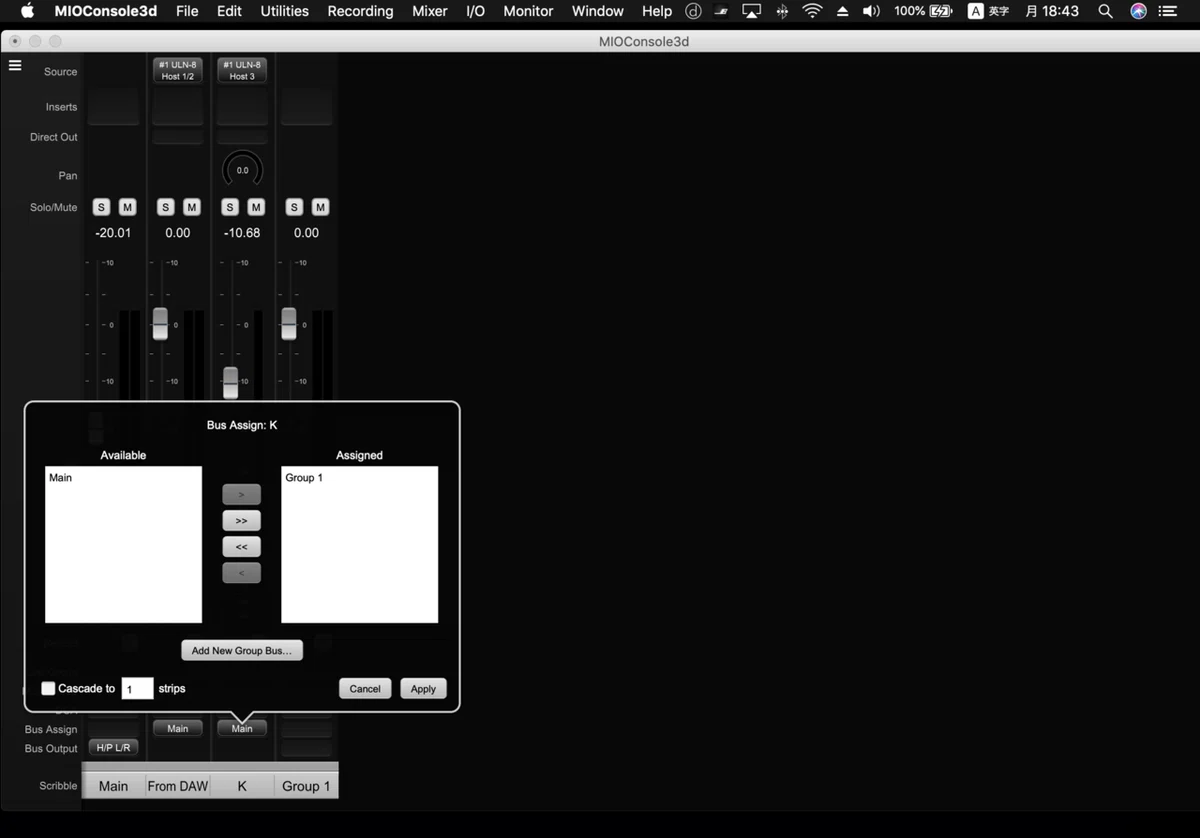The width and height of the screenshot is (1200, 838).
Task: Apply the bus assignment
Action: click(x=423, y=688)
